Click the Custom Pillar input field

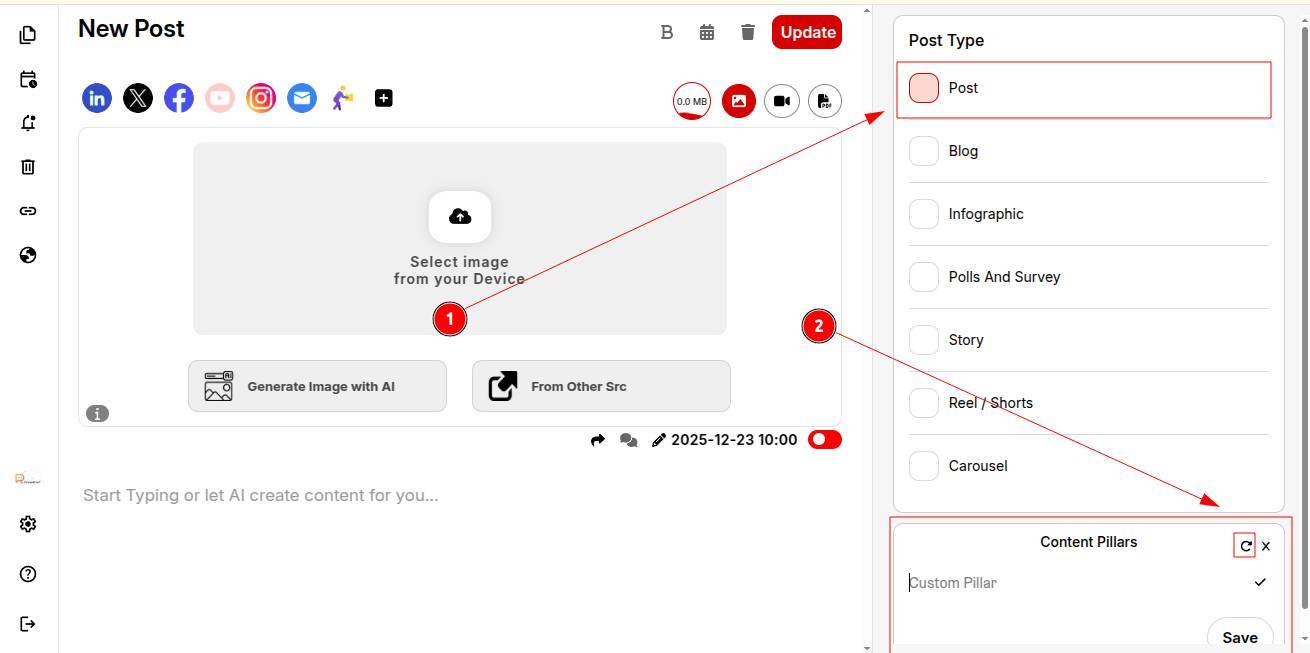1070,583
